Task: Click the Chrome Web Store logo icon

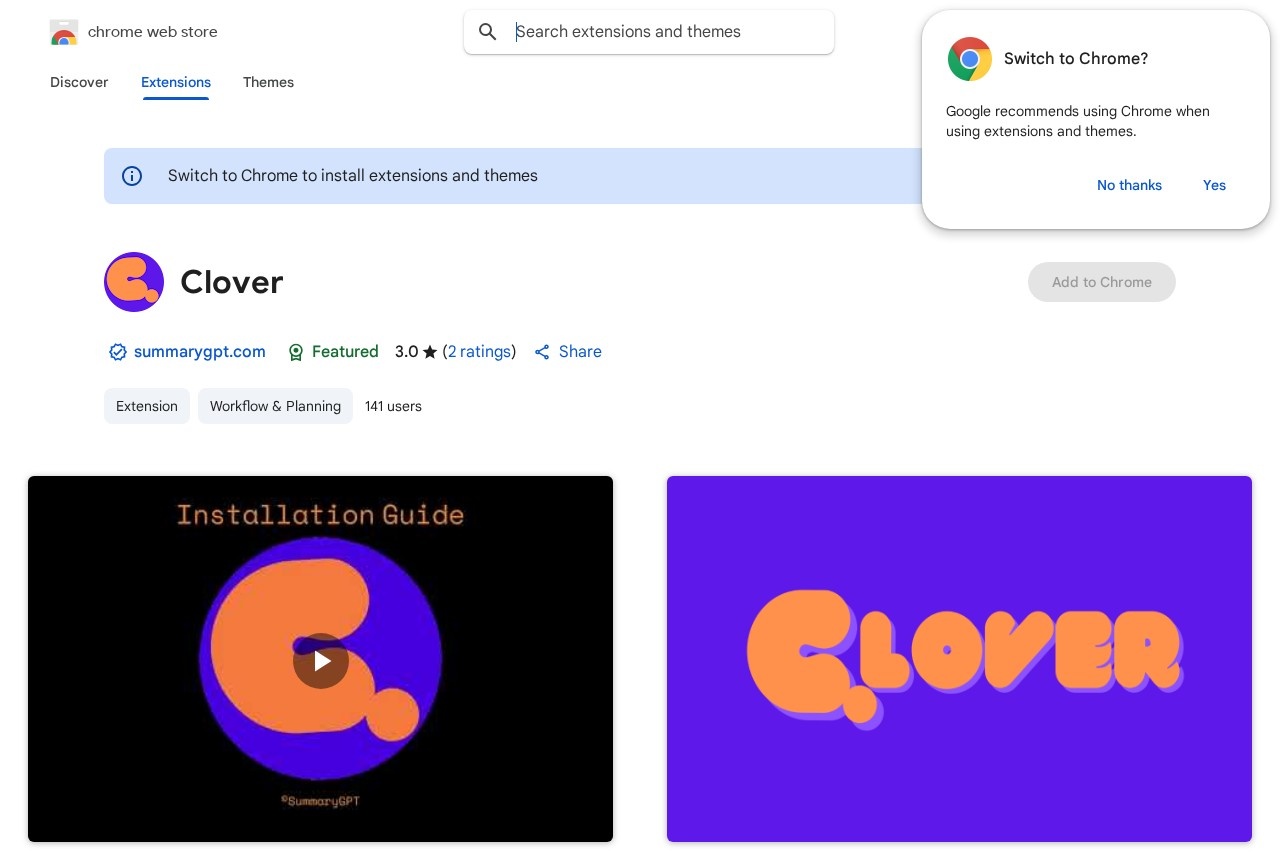Action: (x=64, y=32)
